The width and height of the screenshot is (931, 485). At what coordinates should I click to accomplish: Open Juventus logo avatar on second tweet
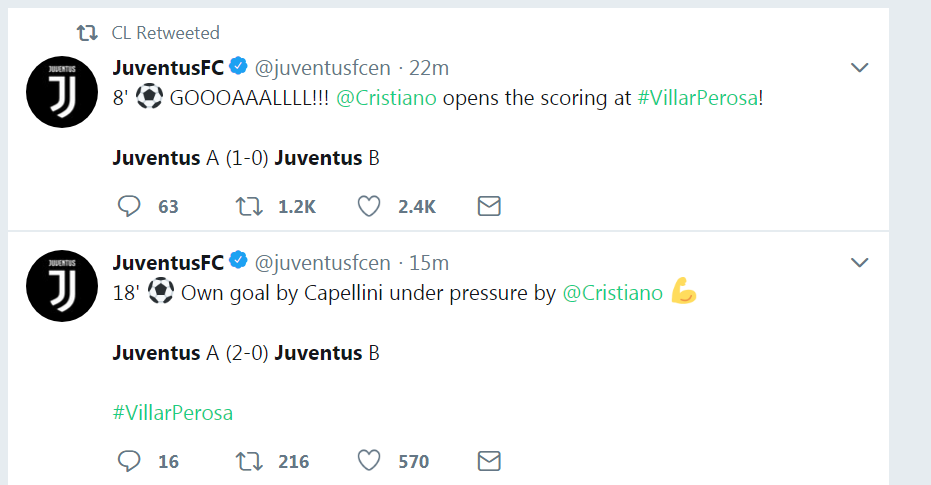[x=61, y=287]
